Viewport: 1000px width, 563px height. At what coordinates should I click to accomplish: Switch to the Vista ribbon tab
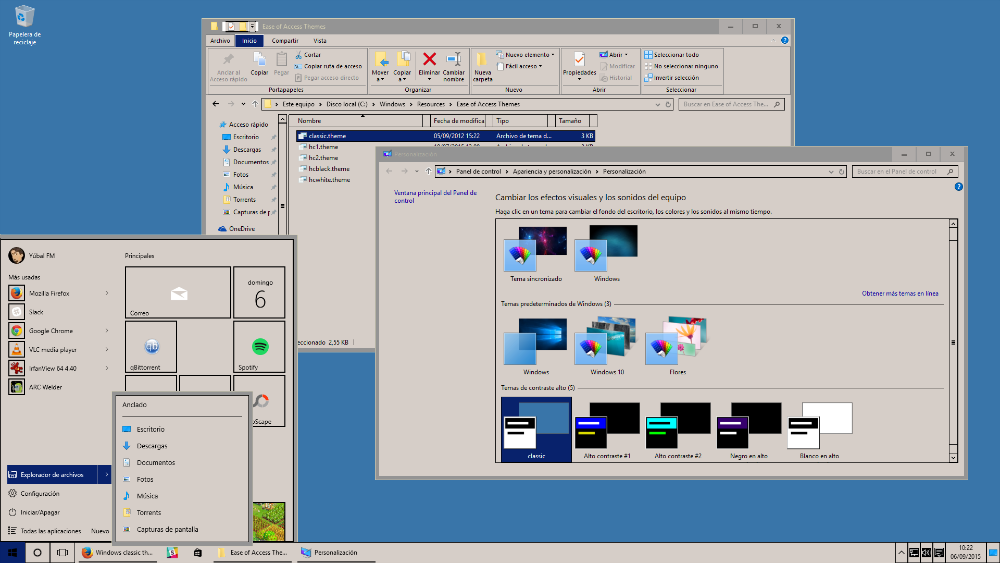point(320,41)
